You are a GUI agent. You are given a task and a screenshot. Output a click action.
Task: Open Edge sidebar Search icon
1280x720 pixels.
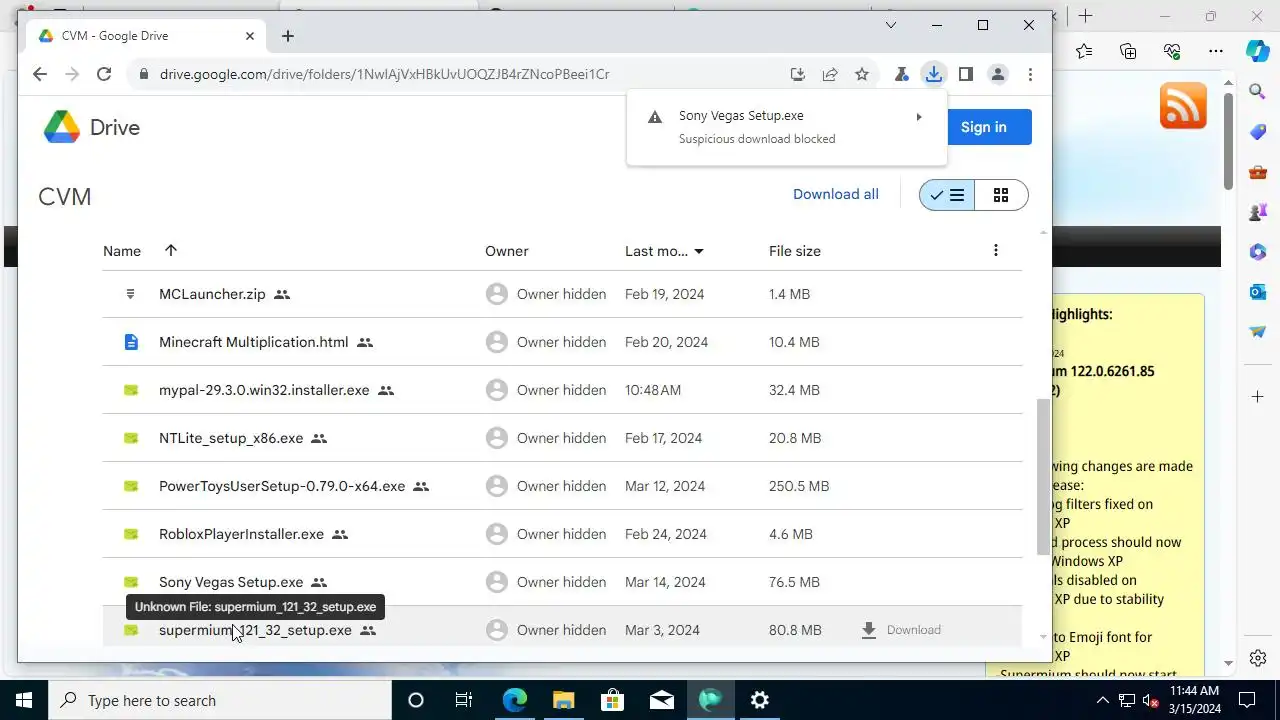[x=1258, y=92]
